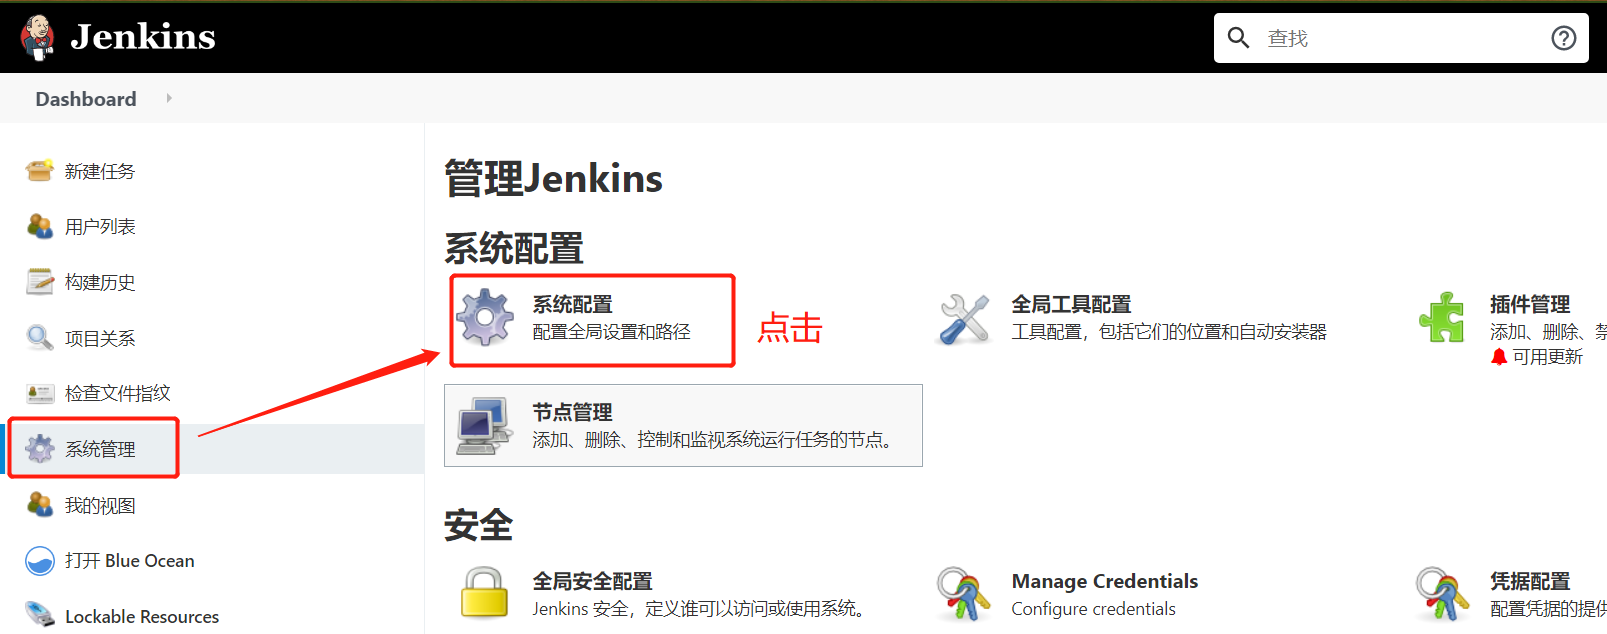
Task: Expand the Dashboard breadcrumb arrow
Action: (x=169, y=98)
